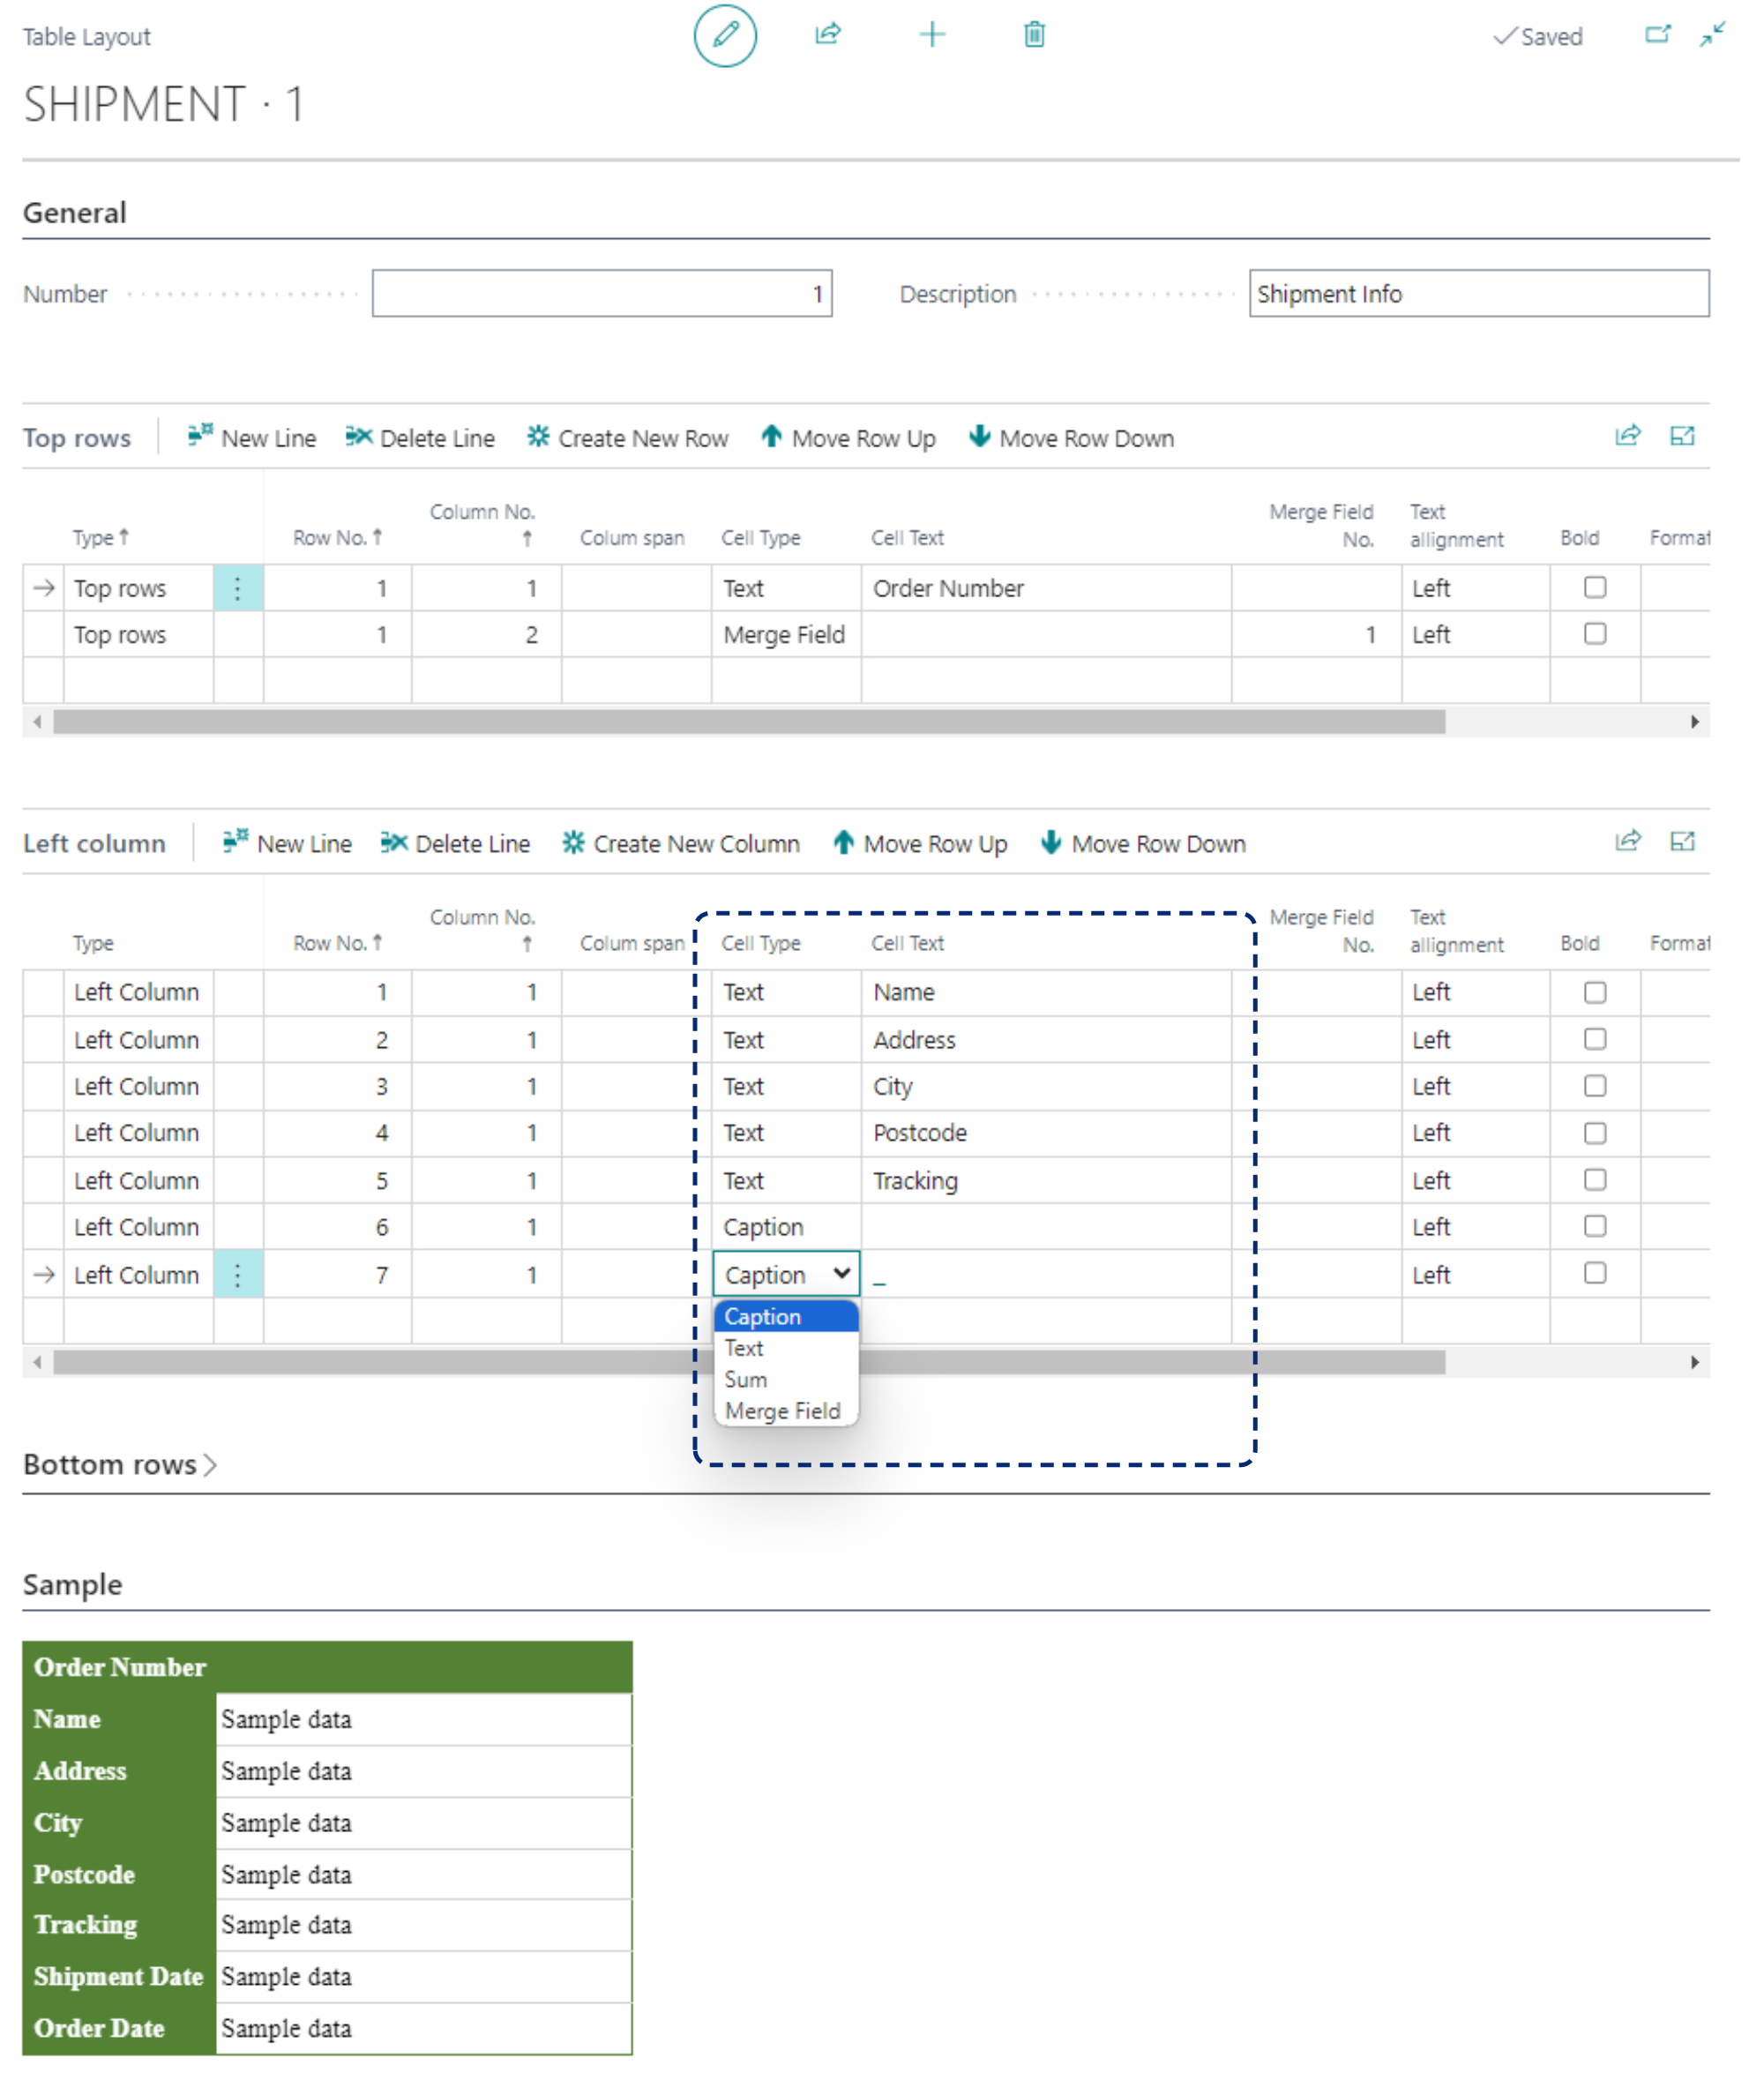The width and height of the screenshot is (1764, 2073).
Task: Toggle Bold checkbox for Left Column row 7
Action: click(1595, 1272)
